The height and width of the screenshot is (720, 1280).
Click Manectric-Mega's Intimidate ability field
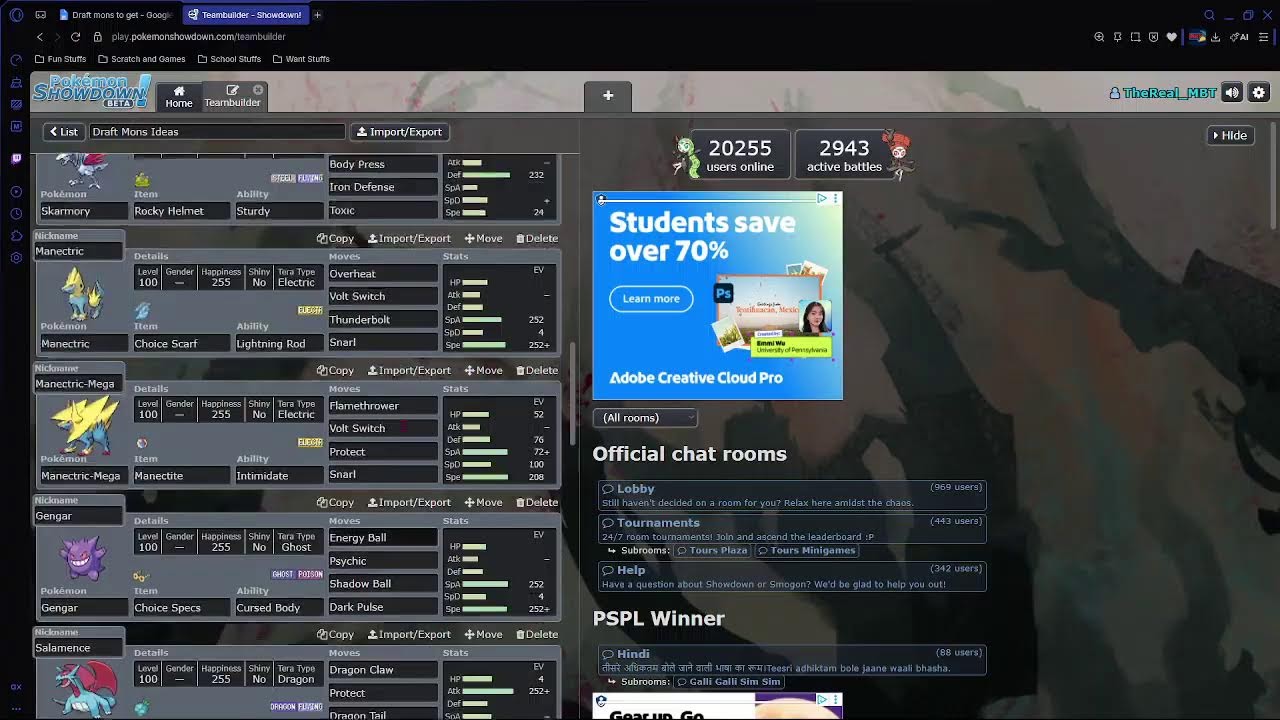(279, 476)
